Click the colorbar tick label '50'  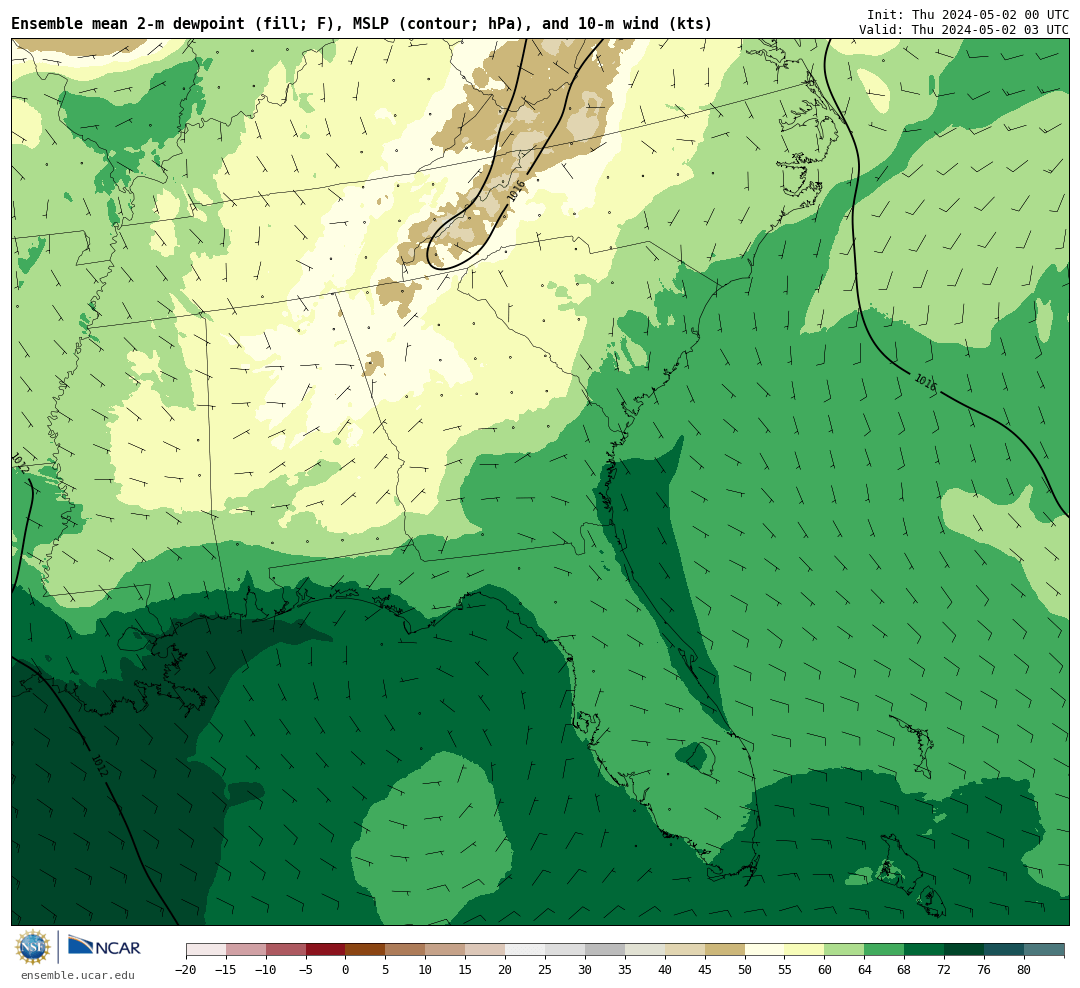(x=745, y=970)
